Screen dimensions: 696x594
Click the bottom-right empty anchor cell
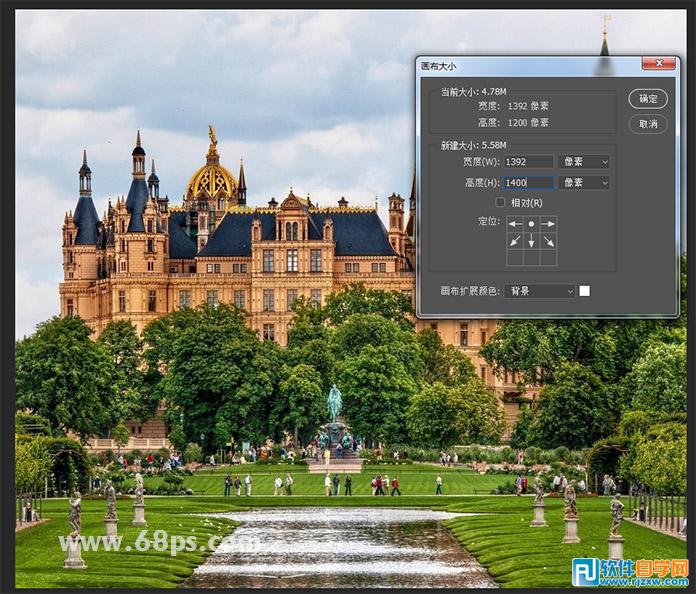pos(548,257)
